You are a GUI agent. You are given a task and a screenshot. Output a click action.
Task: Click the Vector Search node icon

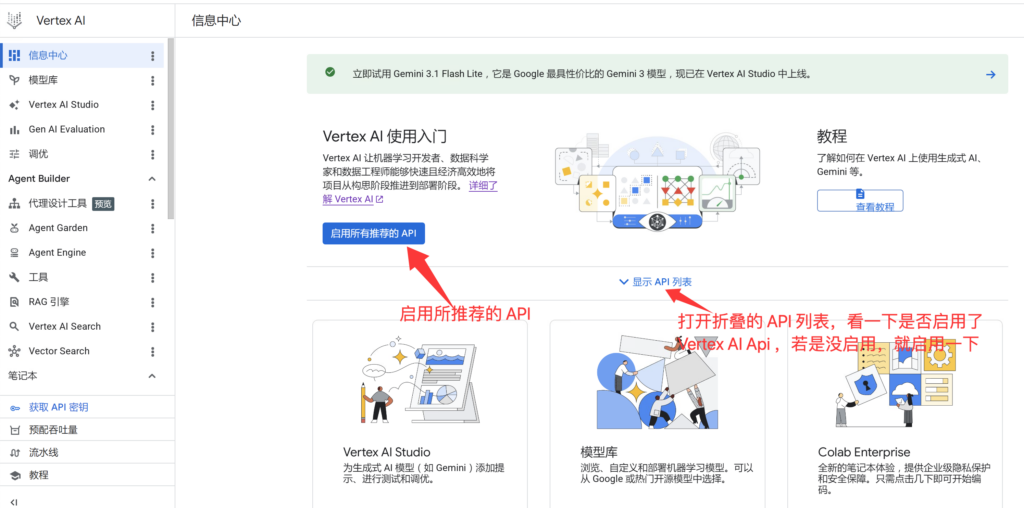(14, 351)
